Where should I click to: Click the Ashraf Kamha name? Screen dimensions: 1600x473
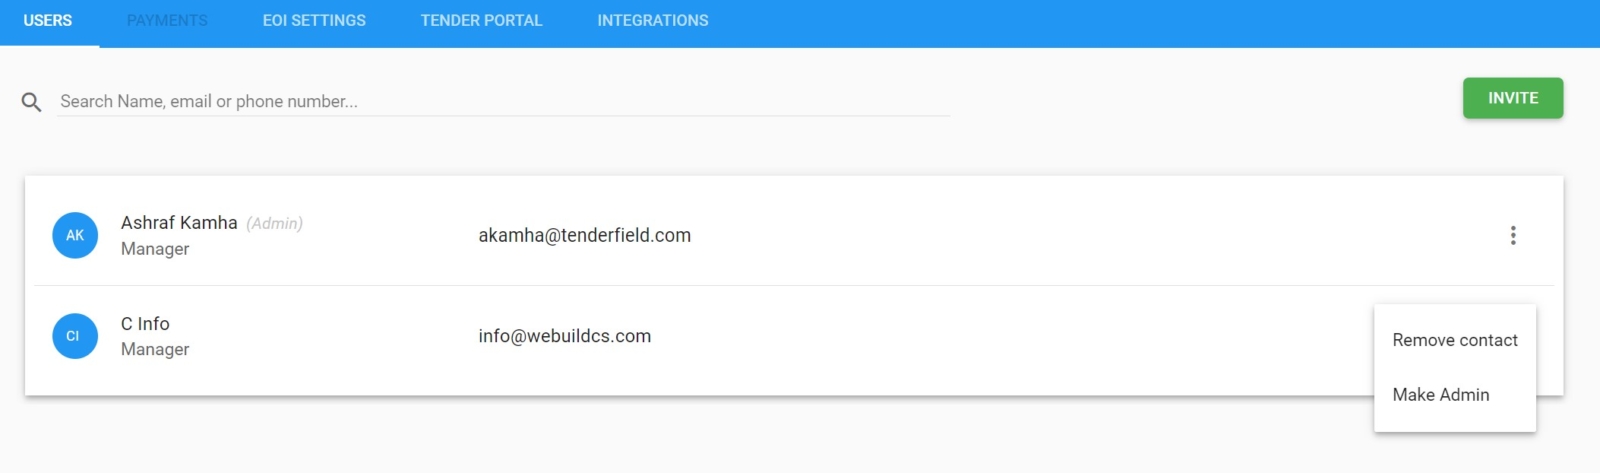tap(179, 223)
